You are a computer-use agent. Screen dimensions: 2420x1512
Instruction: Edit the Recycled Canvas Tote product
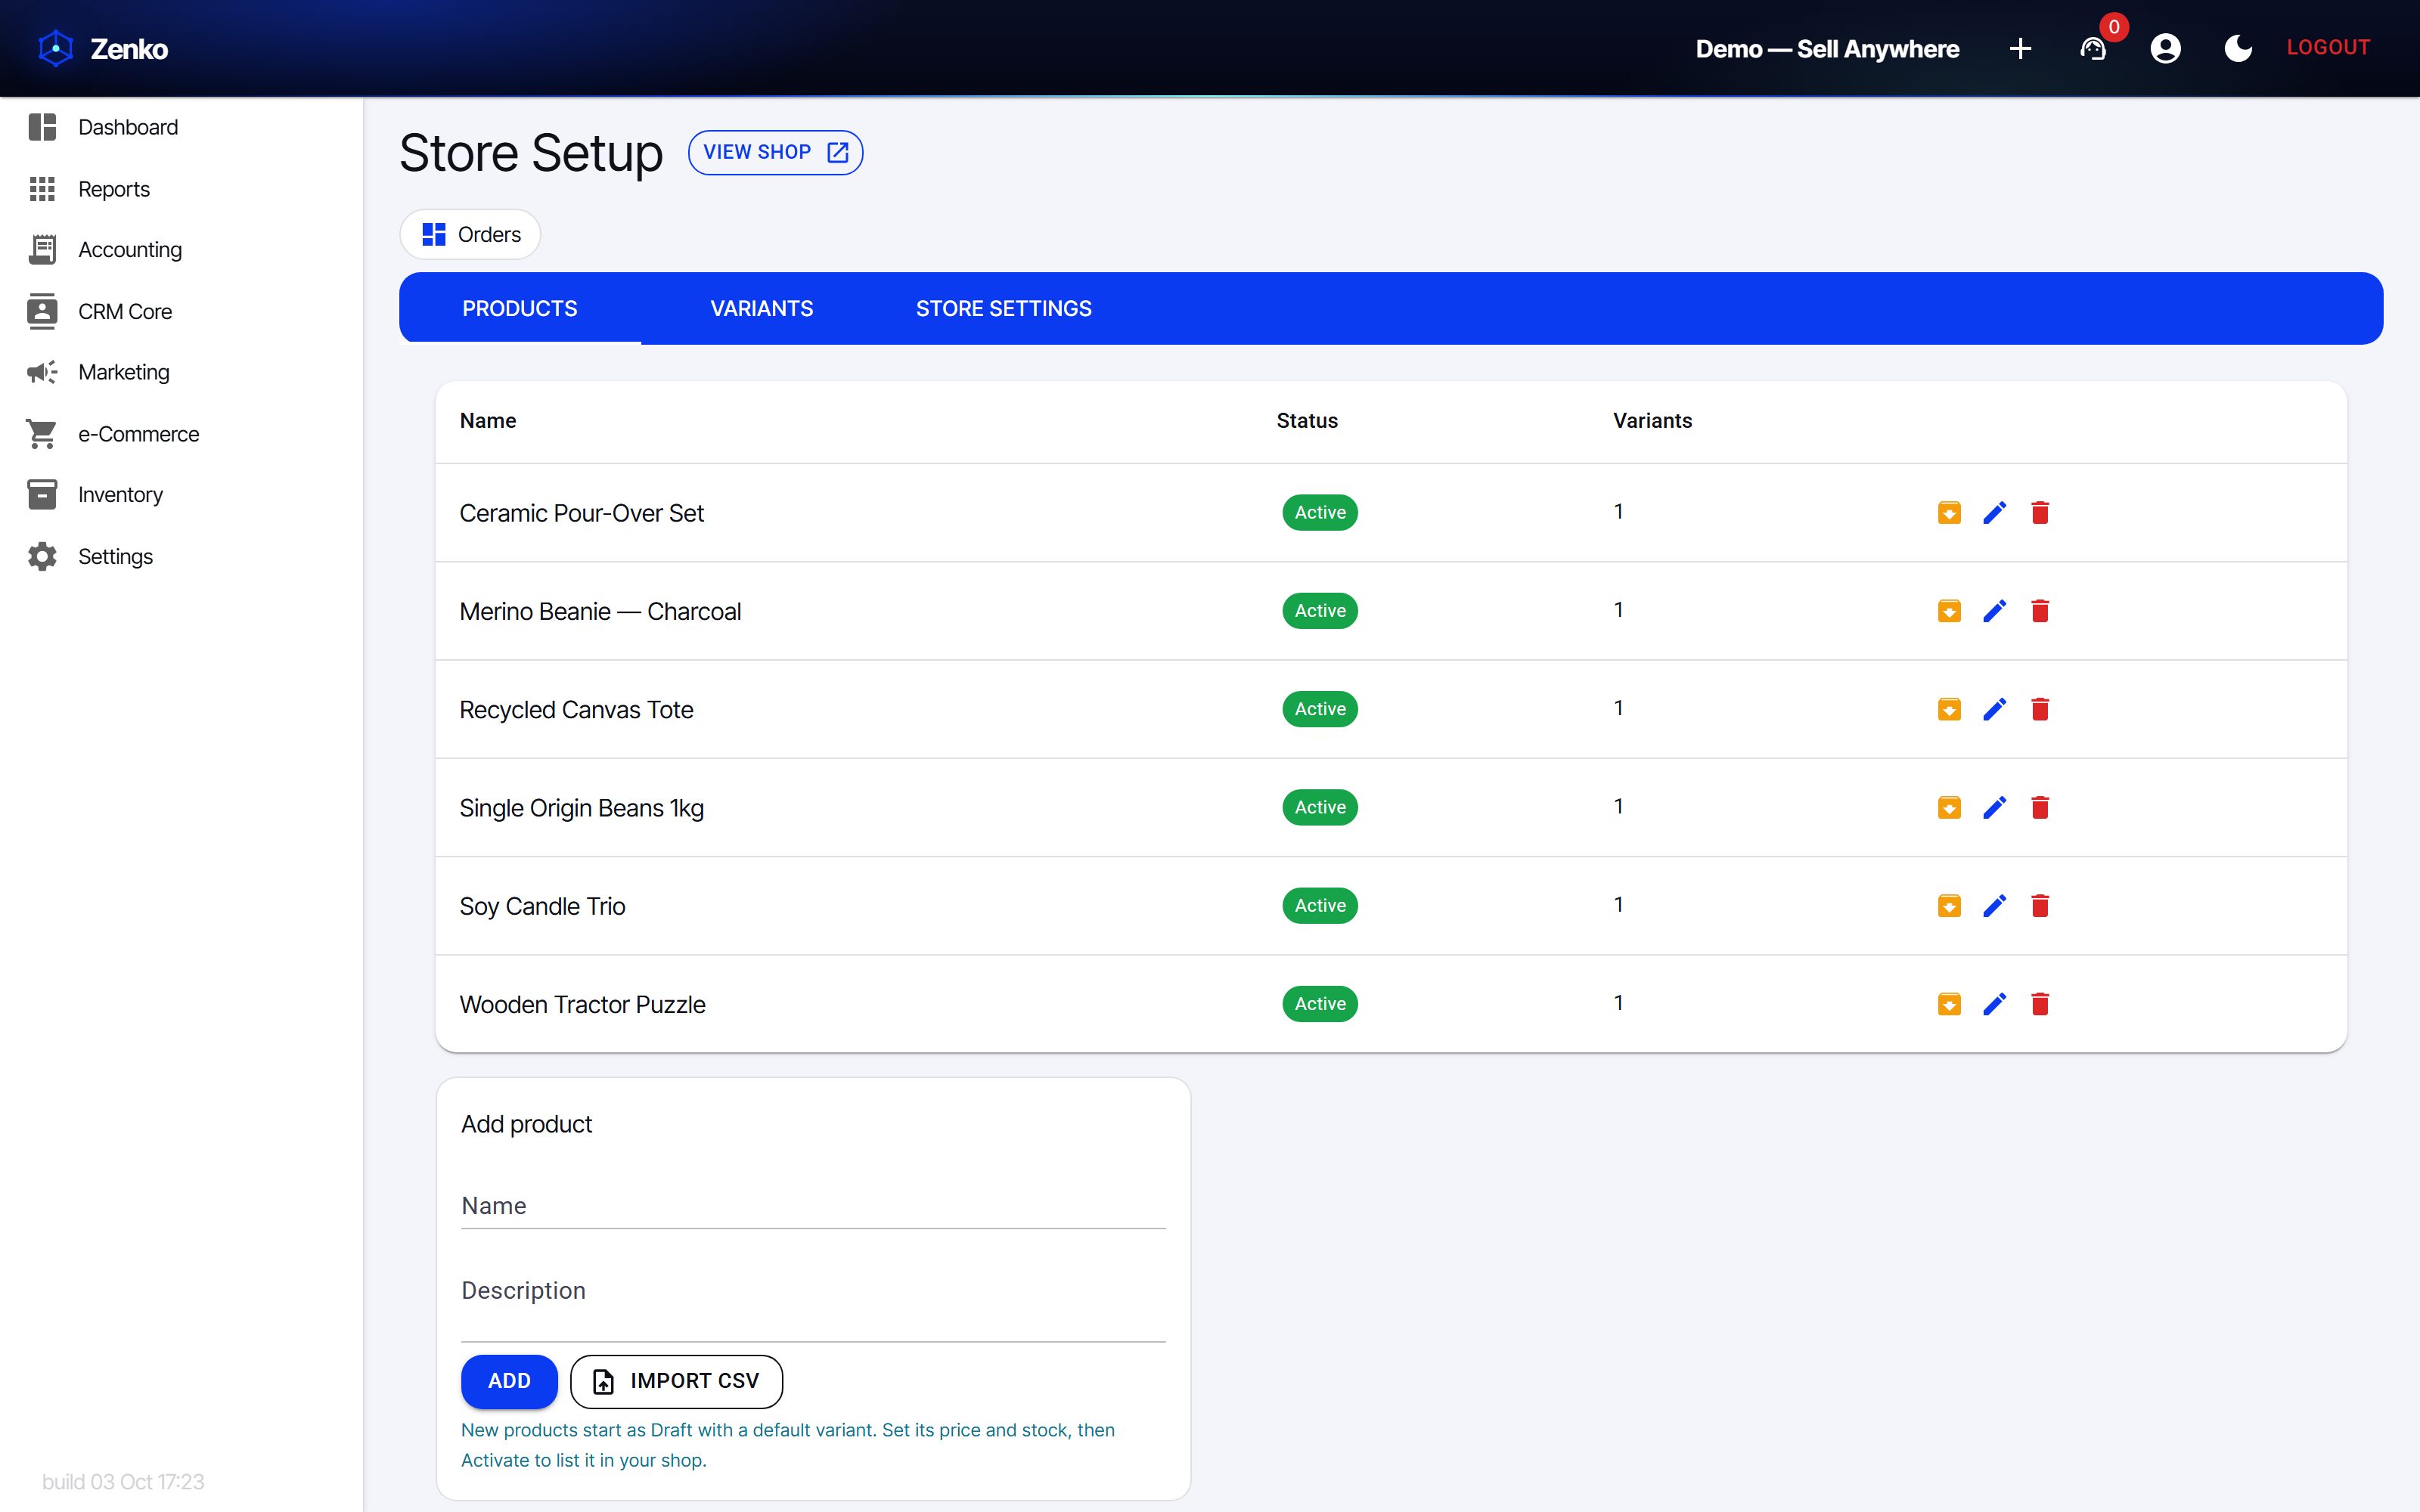point(1995,709)
